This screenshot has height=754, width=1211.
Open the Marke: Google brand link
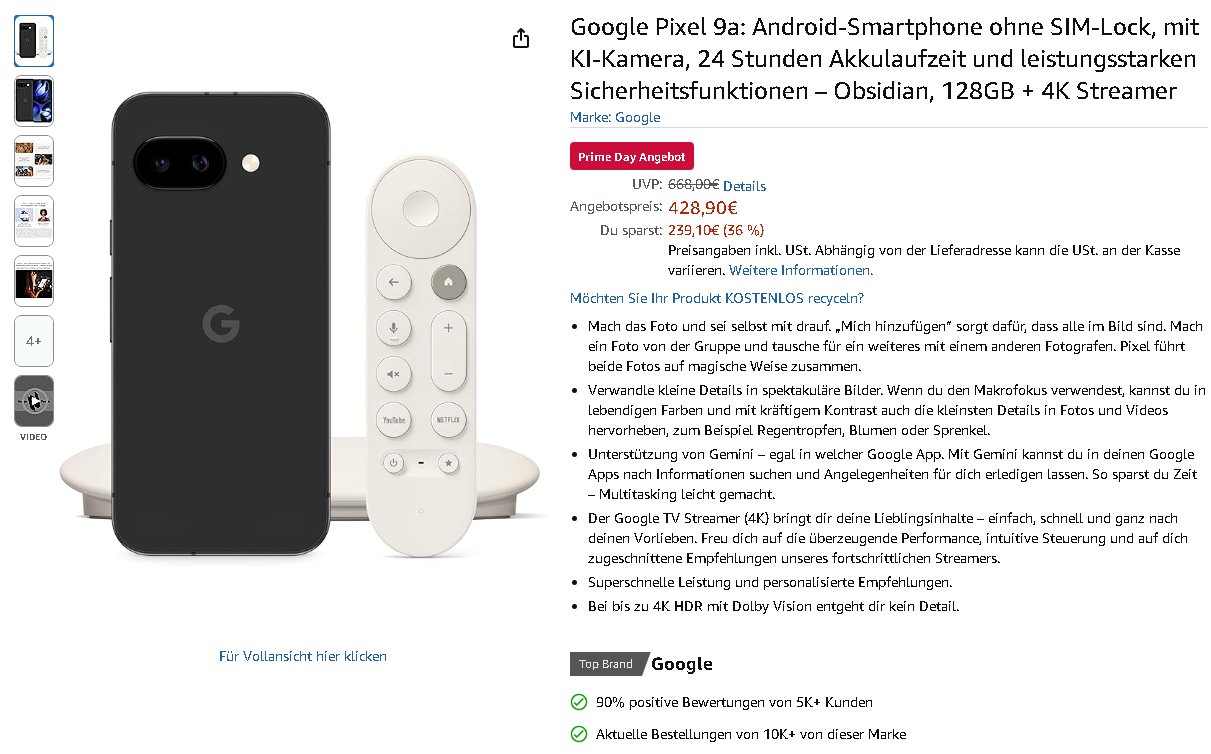tap(615, 117)
